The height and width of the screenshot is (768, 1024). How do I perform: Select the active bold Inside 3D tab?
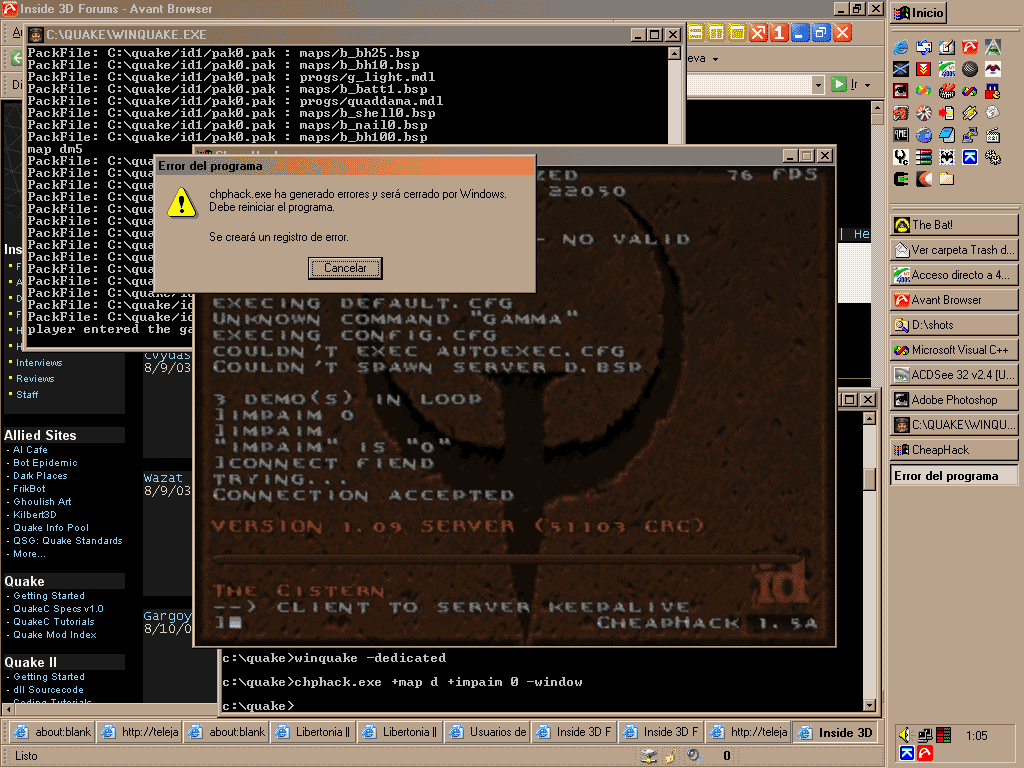(x=835, y=732)
